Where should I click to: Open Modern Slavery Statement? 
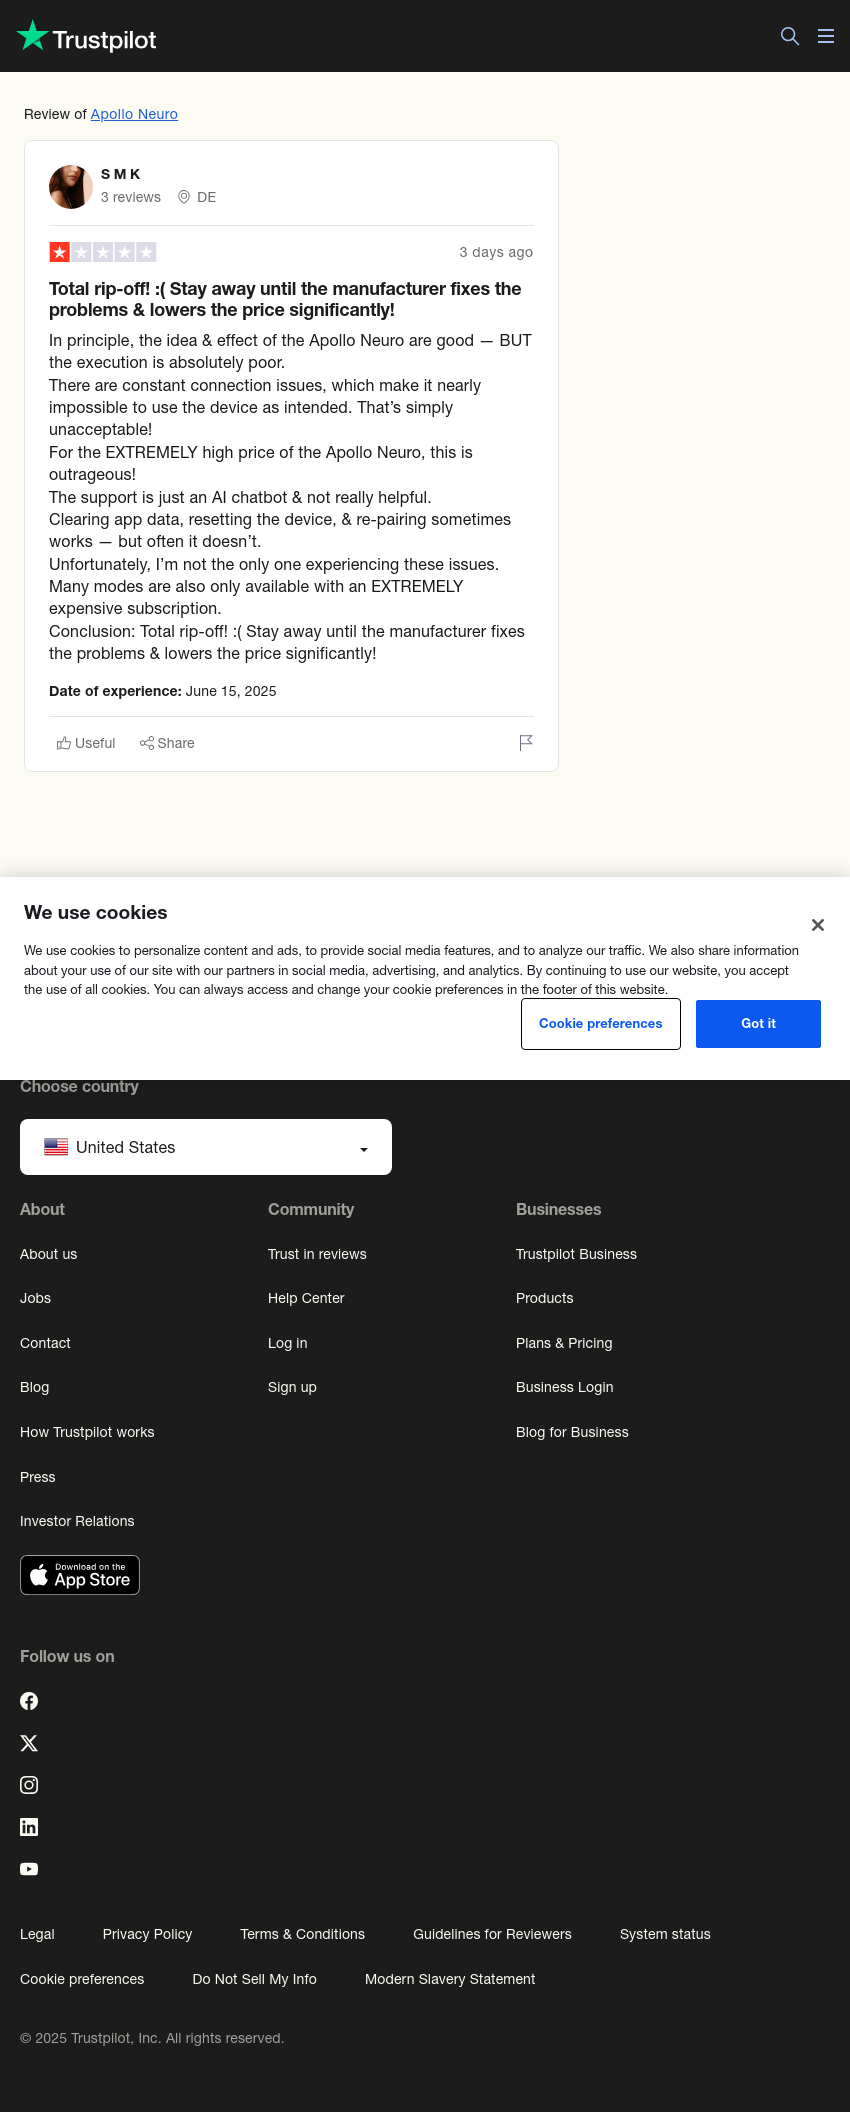pyautogui.click(x=450, y=1979)
